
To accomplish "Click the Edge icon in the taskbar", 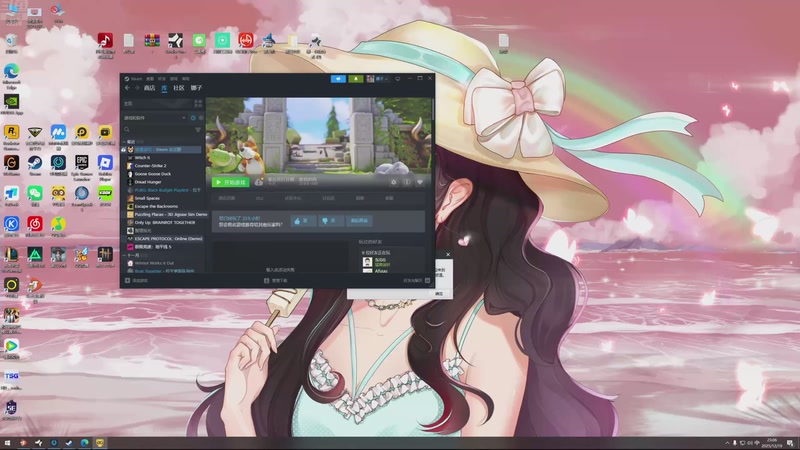I will tap(84, 443).
